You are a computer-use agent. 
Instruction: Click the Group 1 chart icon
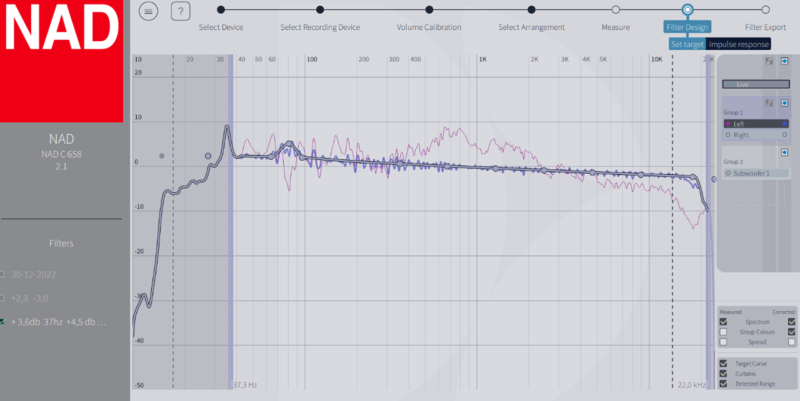(x=769, y=103)
